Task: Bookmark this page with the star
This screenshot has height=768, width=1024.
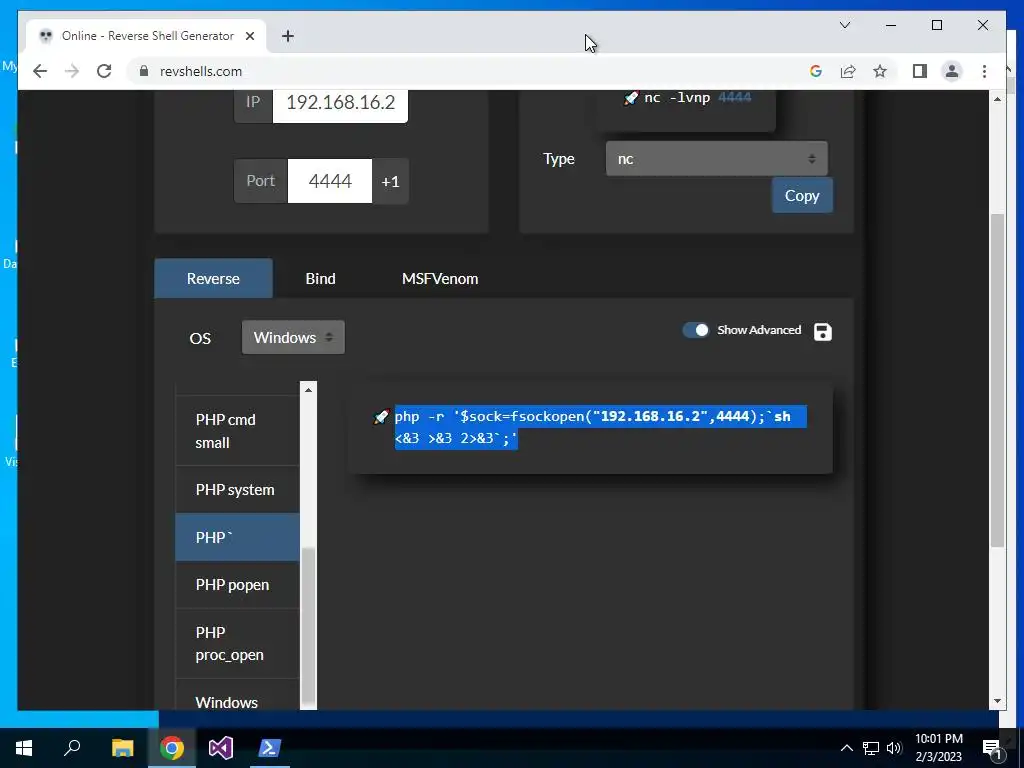Action: 880,71
